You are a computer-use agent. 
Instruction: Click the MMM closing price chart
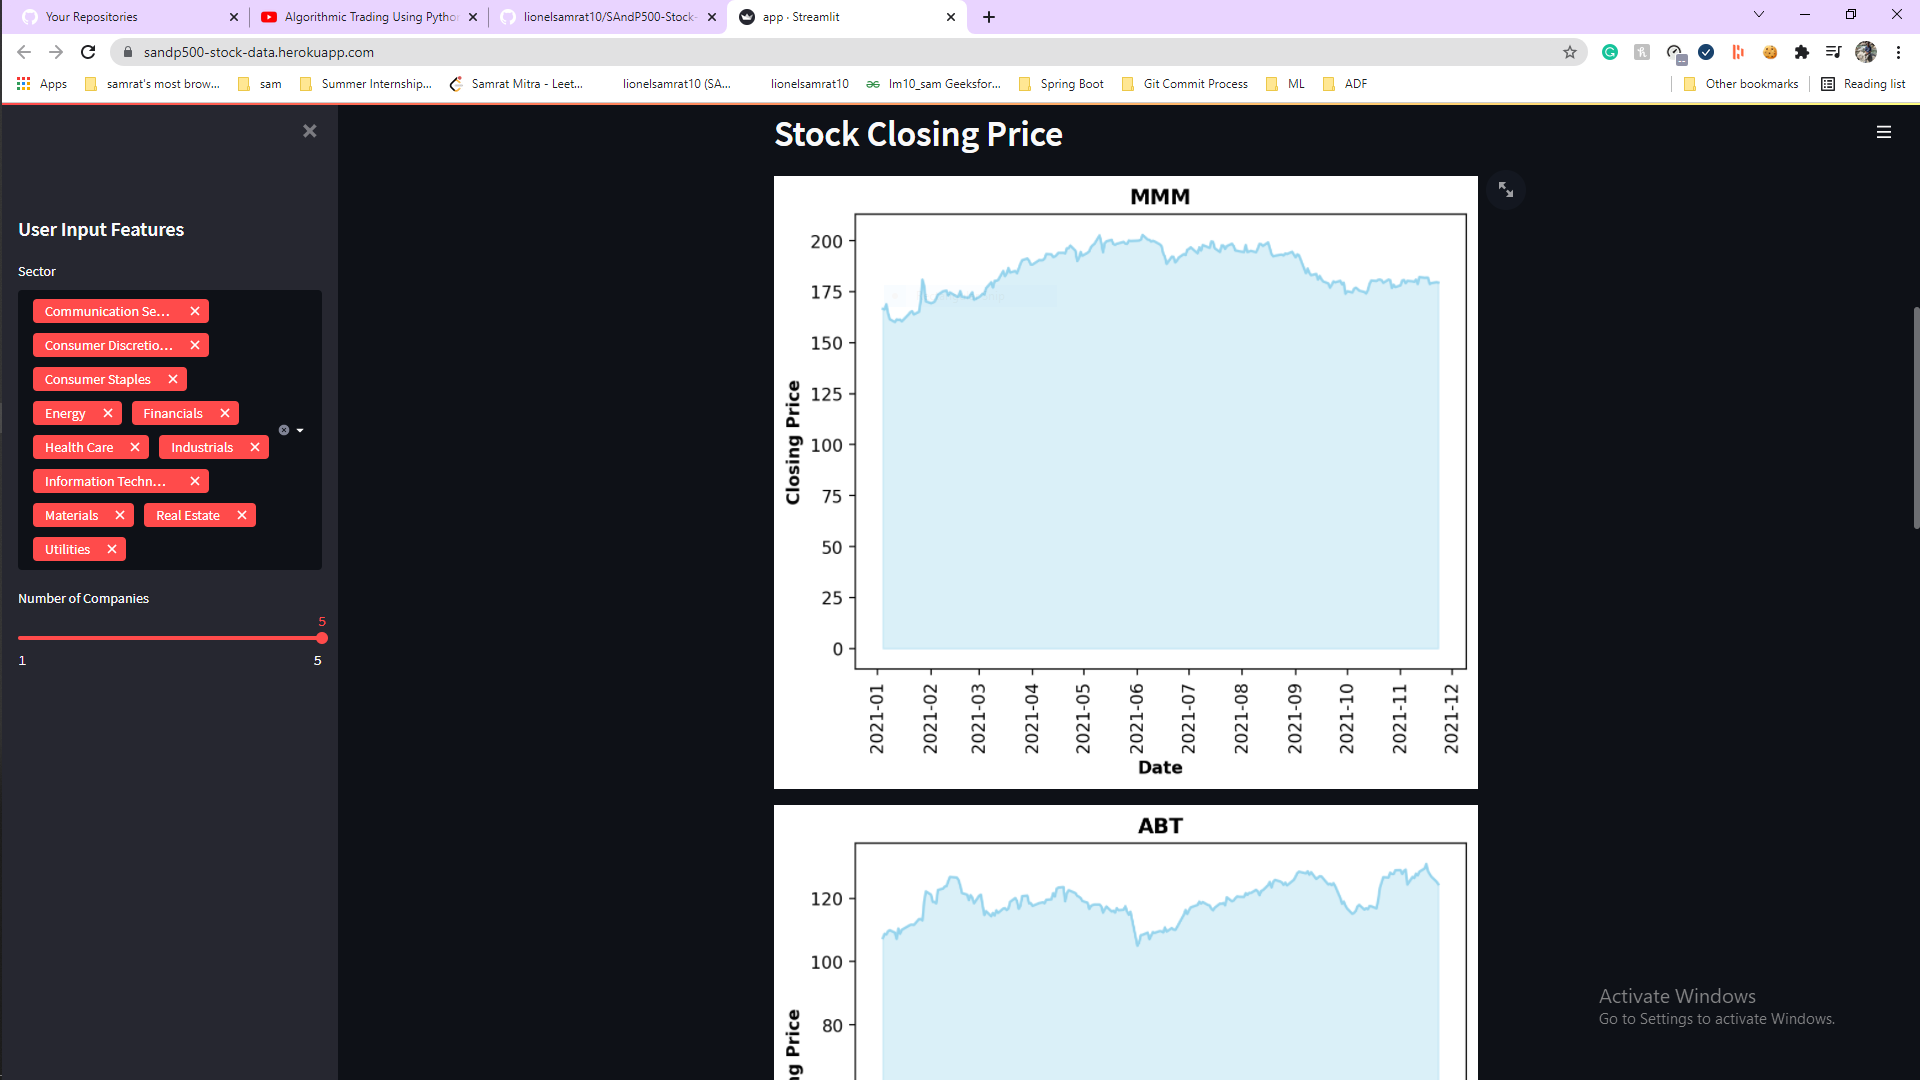1126,482
